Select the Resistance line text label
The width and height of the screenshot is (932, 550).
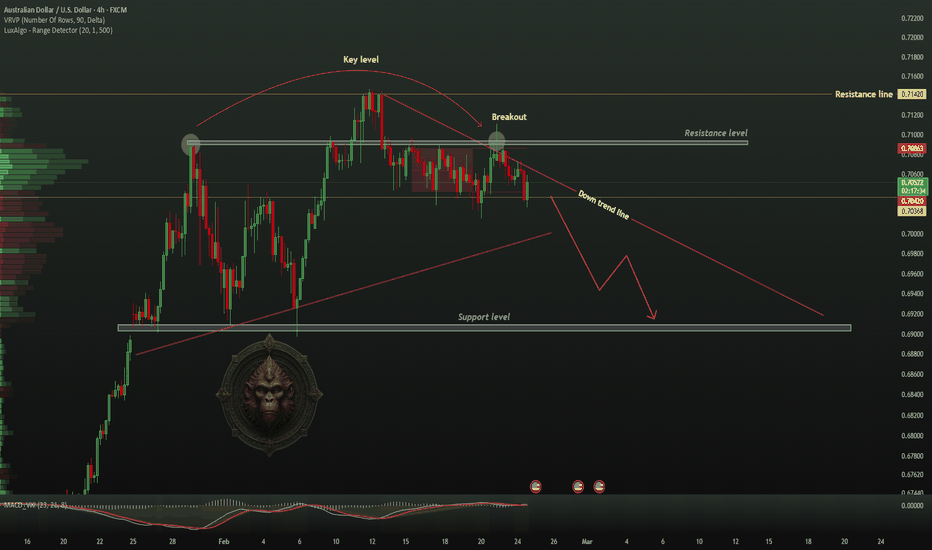click(864, 94)
